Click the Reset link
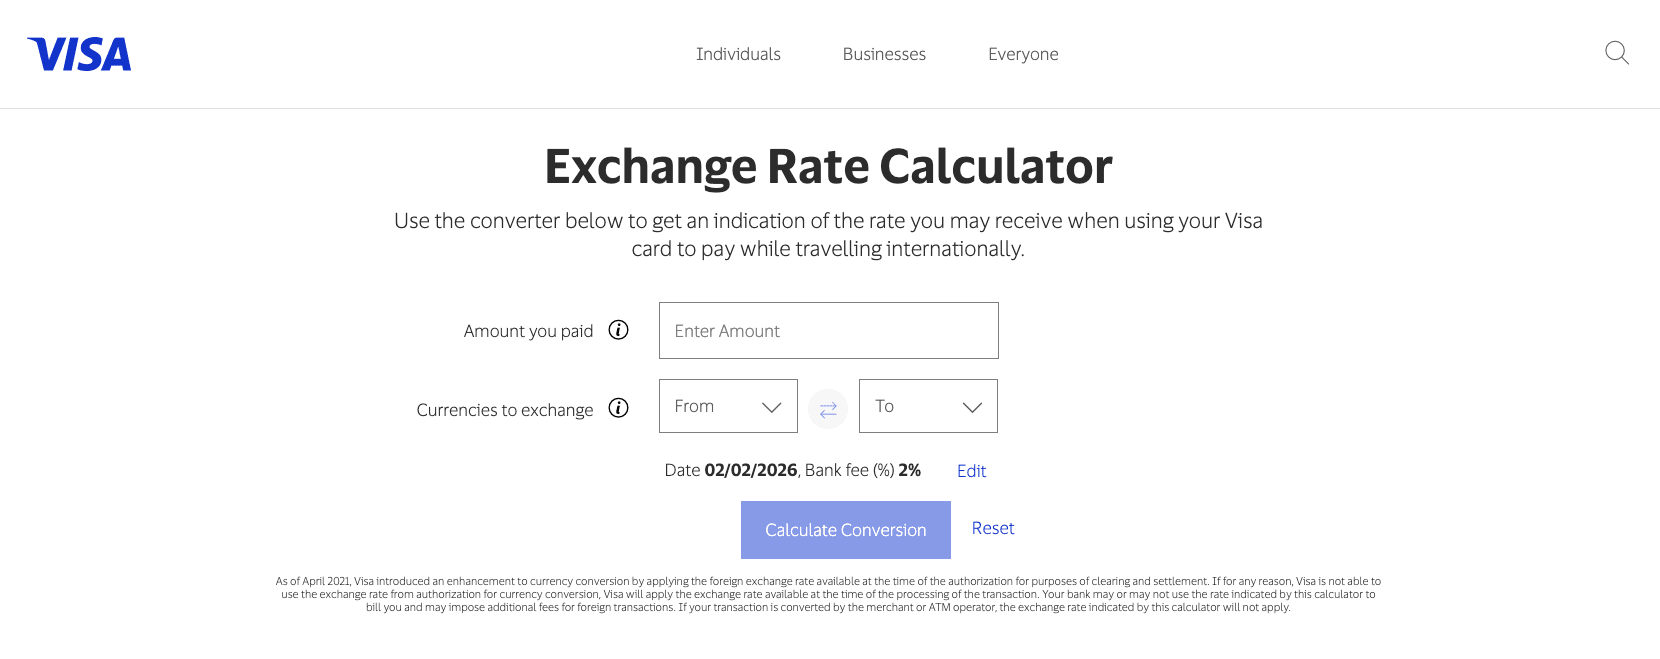1660x659 pixels. (992, 528)
